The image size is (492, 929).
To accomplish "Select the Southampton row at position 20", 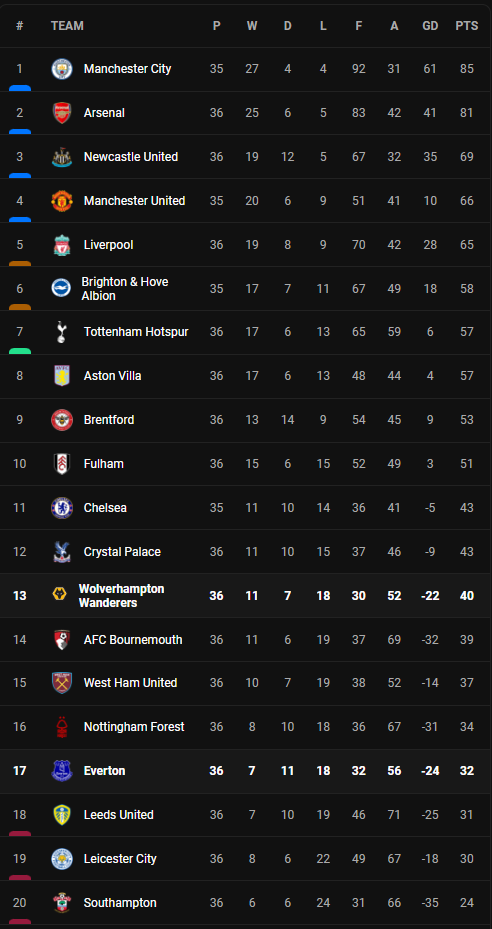I will (246, 903).
